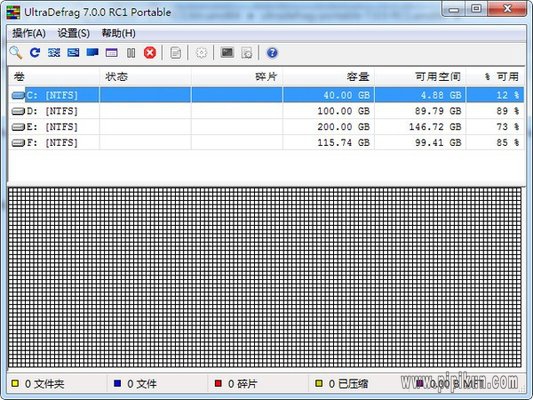Click the boot time scan icon
533x400 pixels.
click(227, 53)
